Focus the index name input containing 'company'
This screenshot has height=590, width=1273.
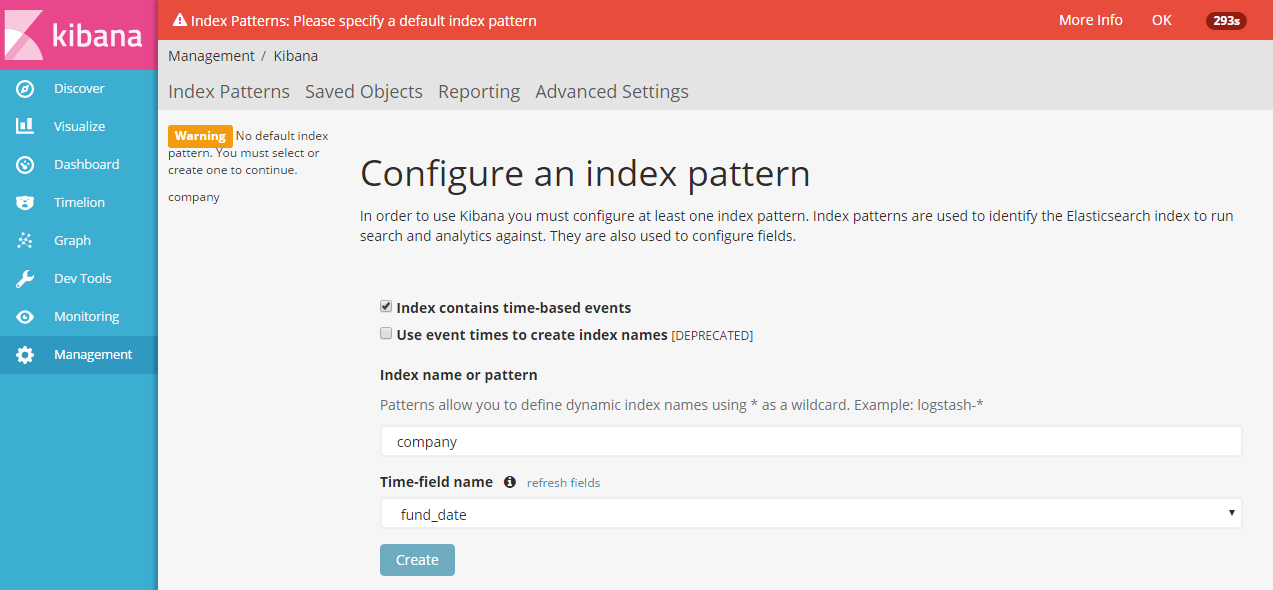coord(811,441)
